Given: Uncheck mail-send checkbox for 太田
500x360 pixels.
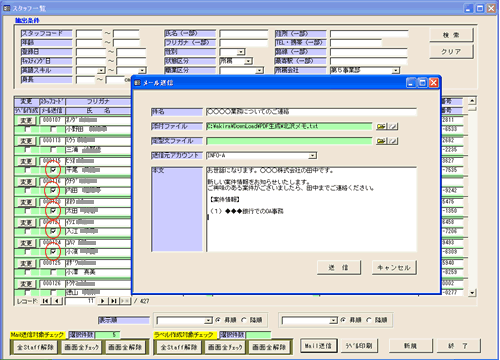Looking at the screenshot, I should [x=53, y=211].
